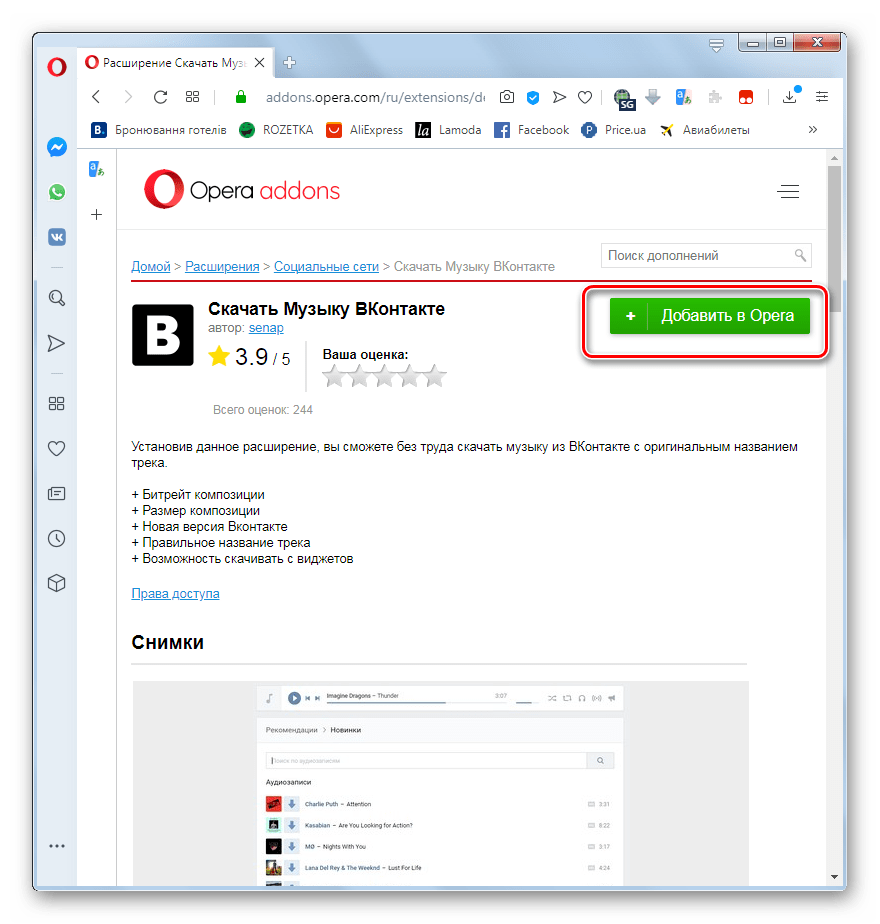Click the green Добавить в Opera button
Screen dimensions: 880x924
[x=709, y=316]
